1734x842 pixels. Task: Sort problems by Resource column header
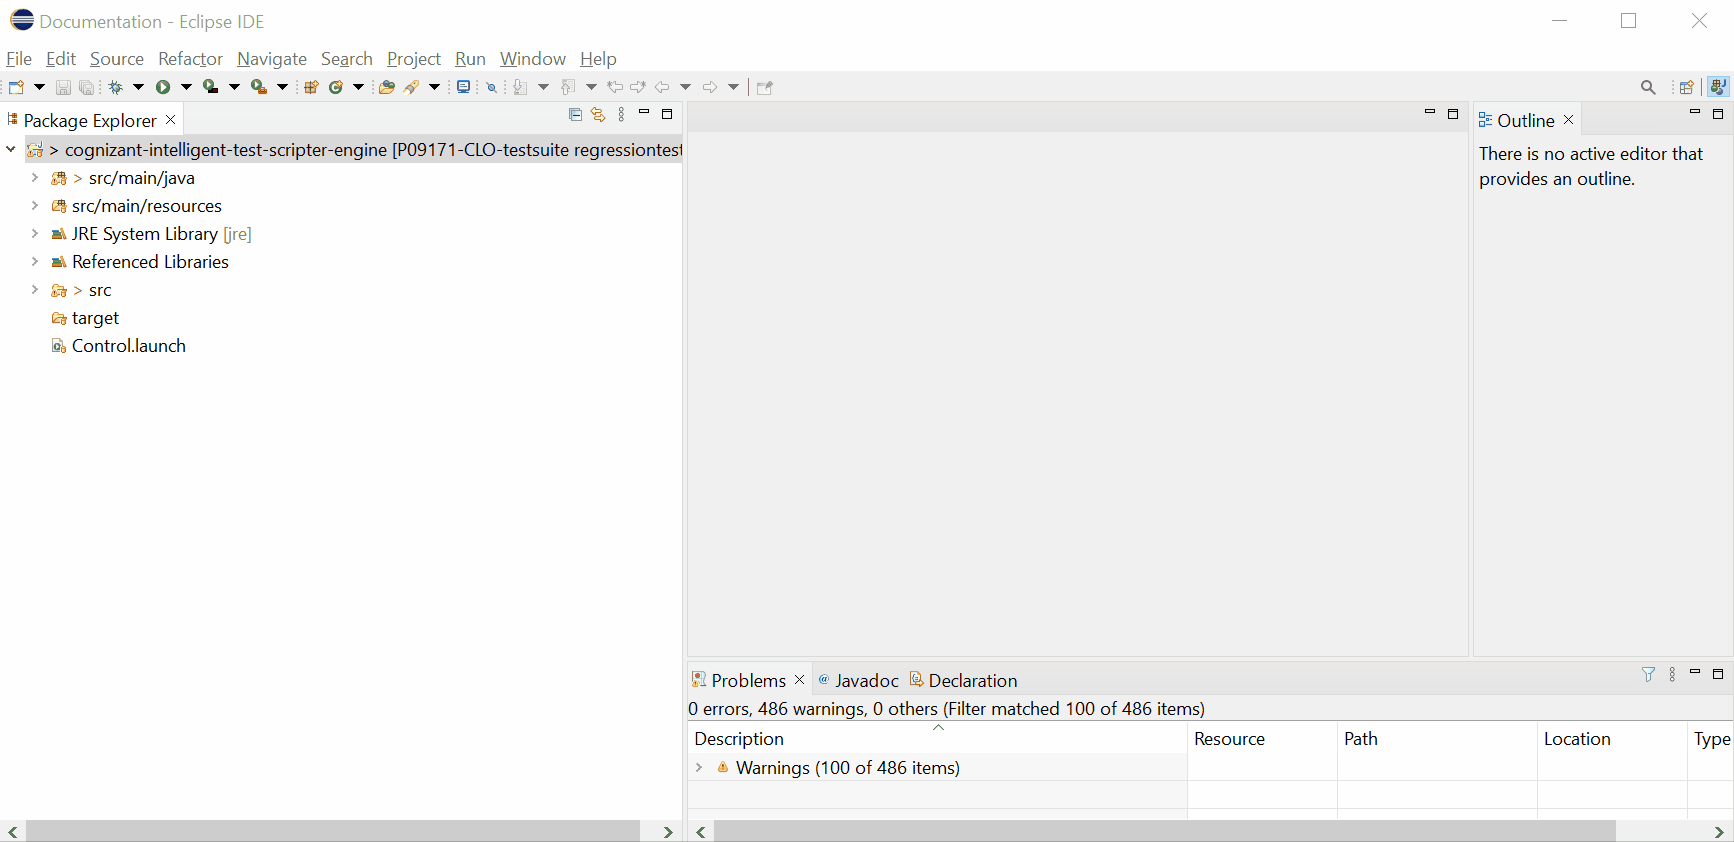(x=1229, y=739)
